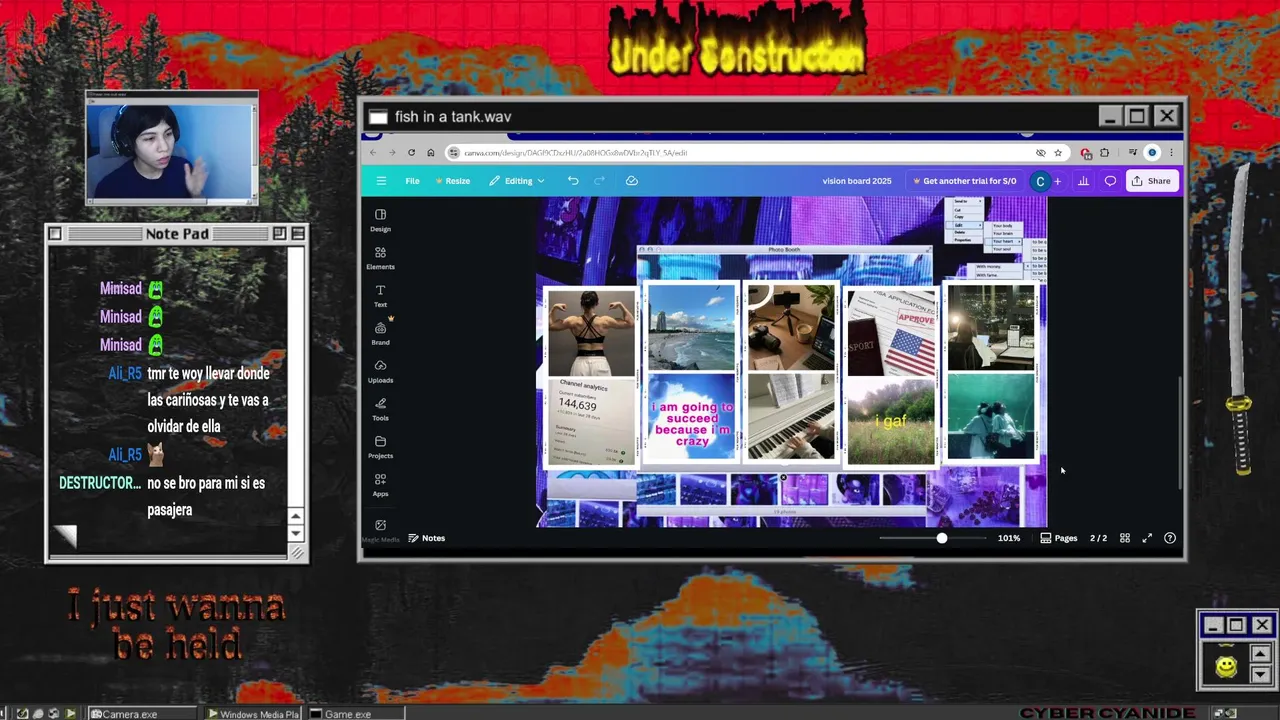This screenshot has height=720, width=1280.
Task: Open the Apps panel in sidebar
Action: pyautogui.click(x=380, y=485)
